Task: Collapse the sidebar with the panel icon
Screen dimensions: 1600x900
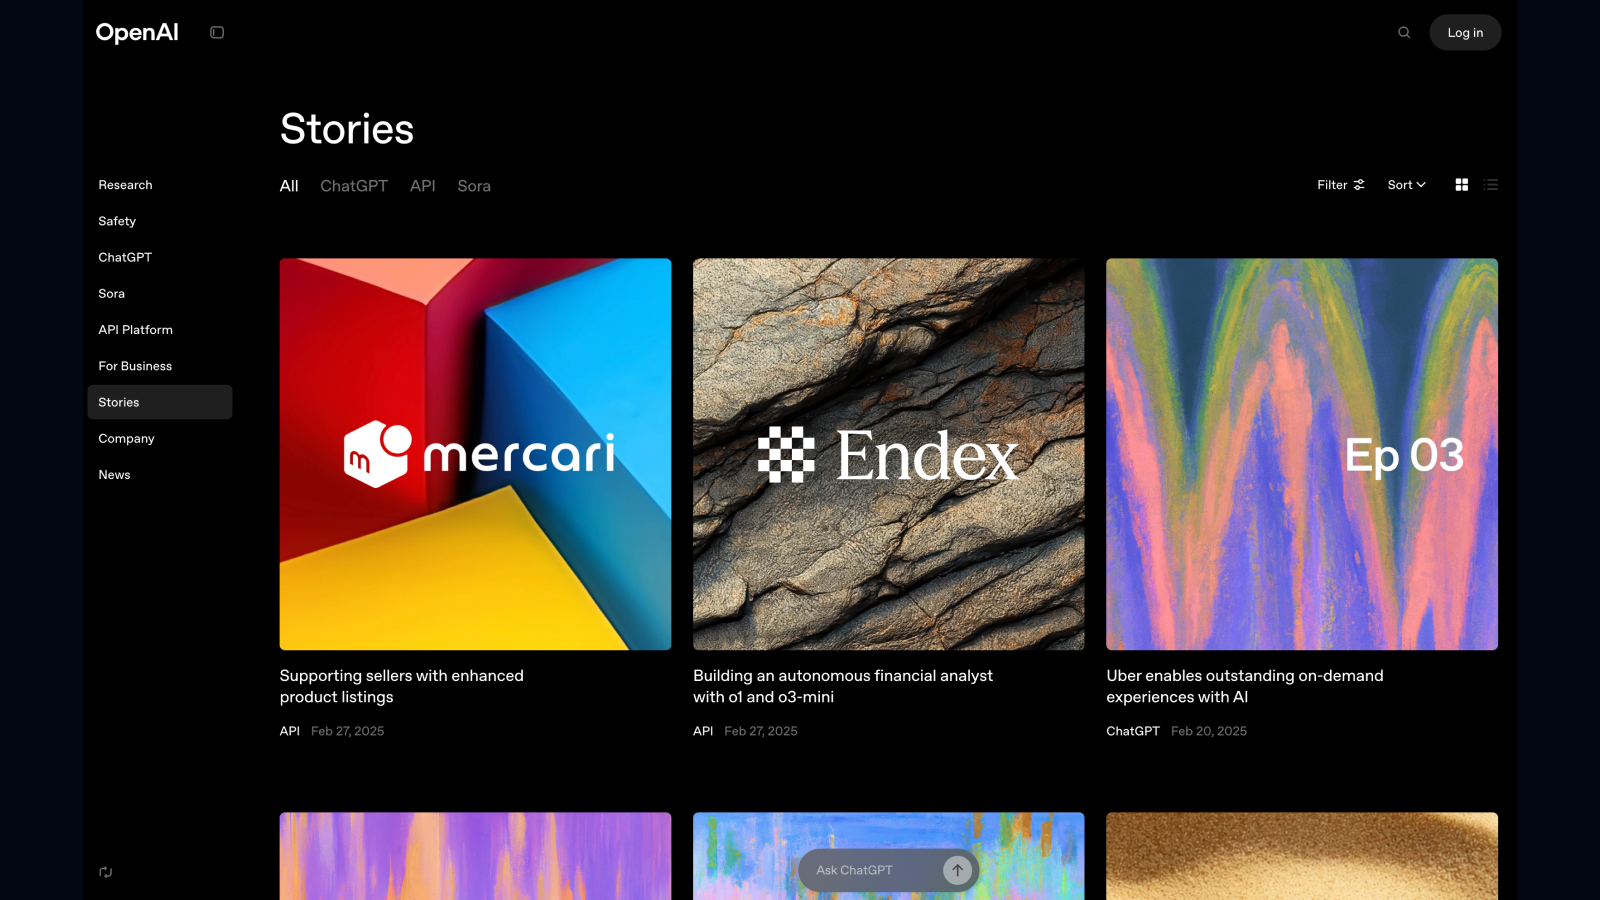Action: (x=217, y=32)
